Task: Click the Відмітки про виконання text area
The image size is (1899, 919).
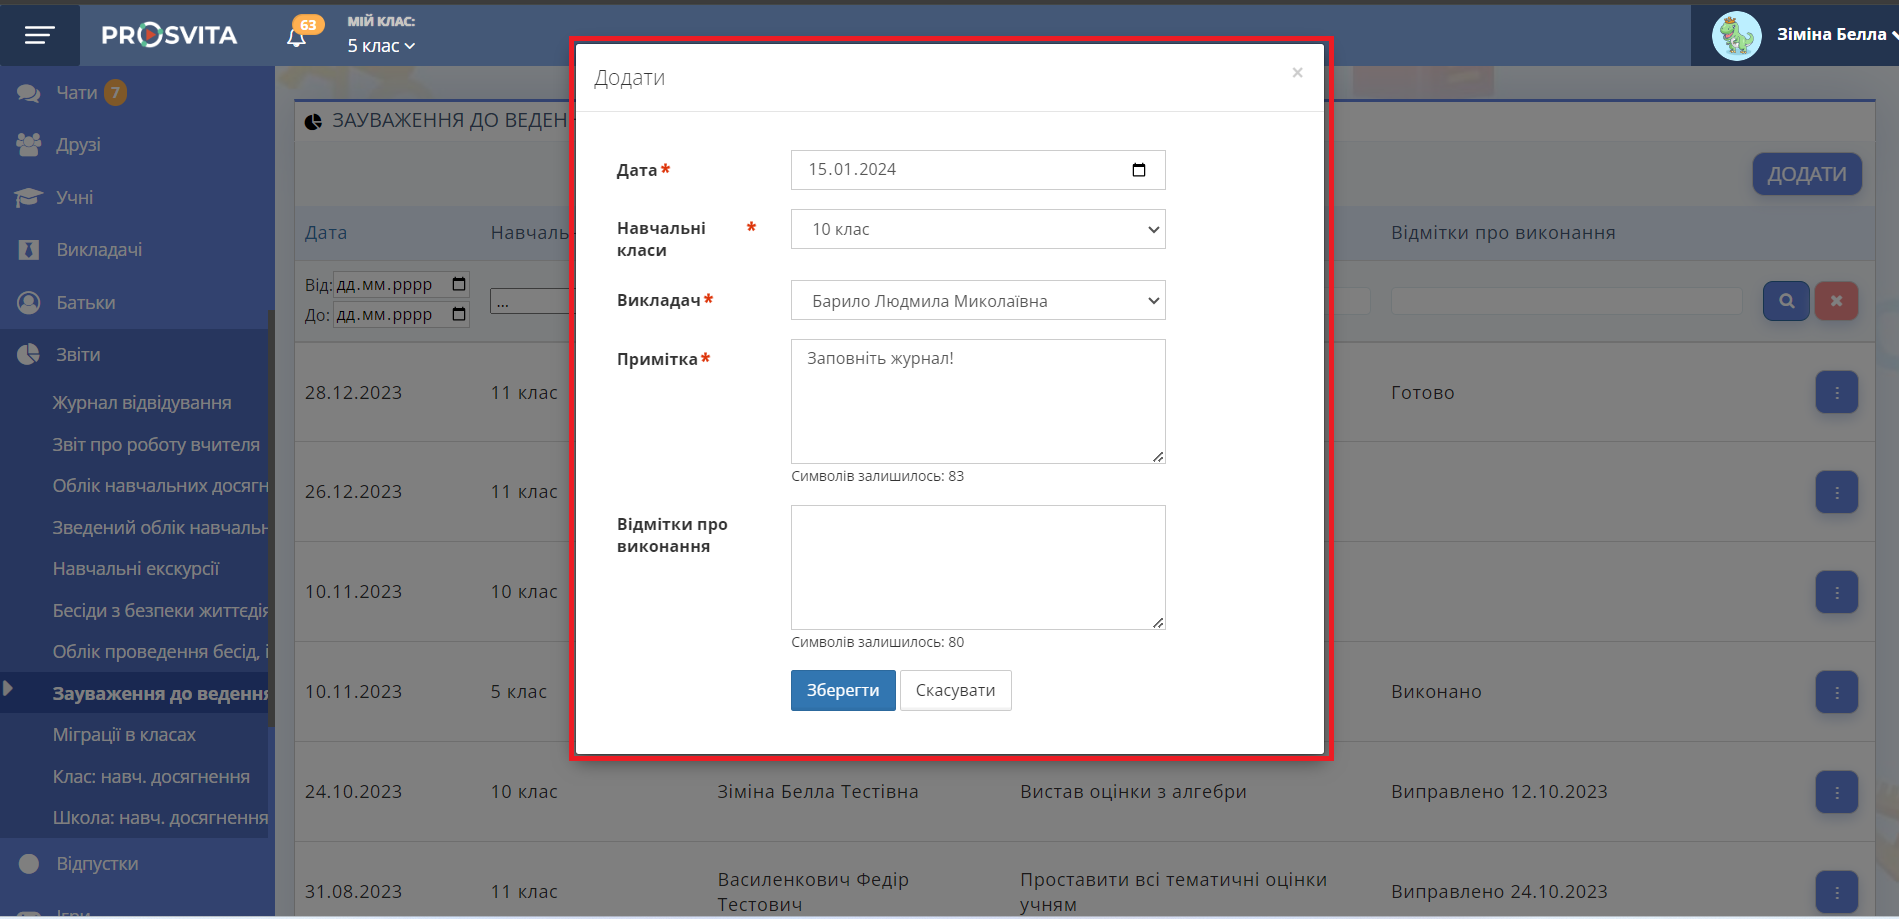Action: (x=977, y=568)
